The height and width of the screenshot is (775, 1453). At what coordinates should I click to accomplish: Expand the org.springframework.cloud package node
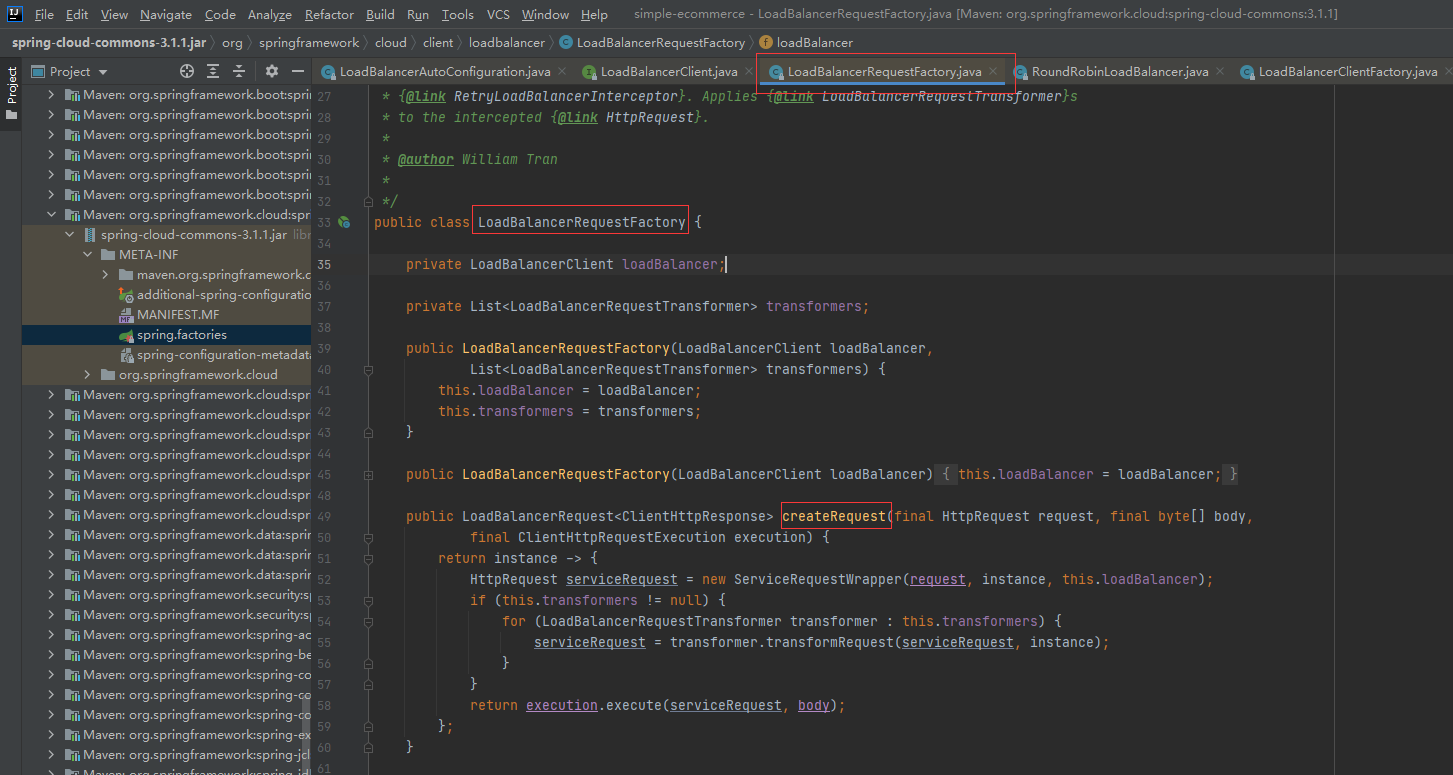(x=88, y=375)
